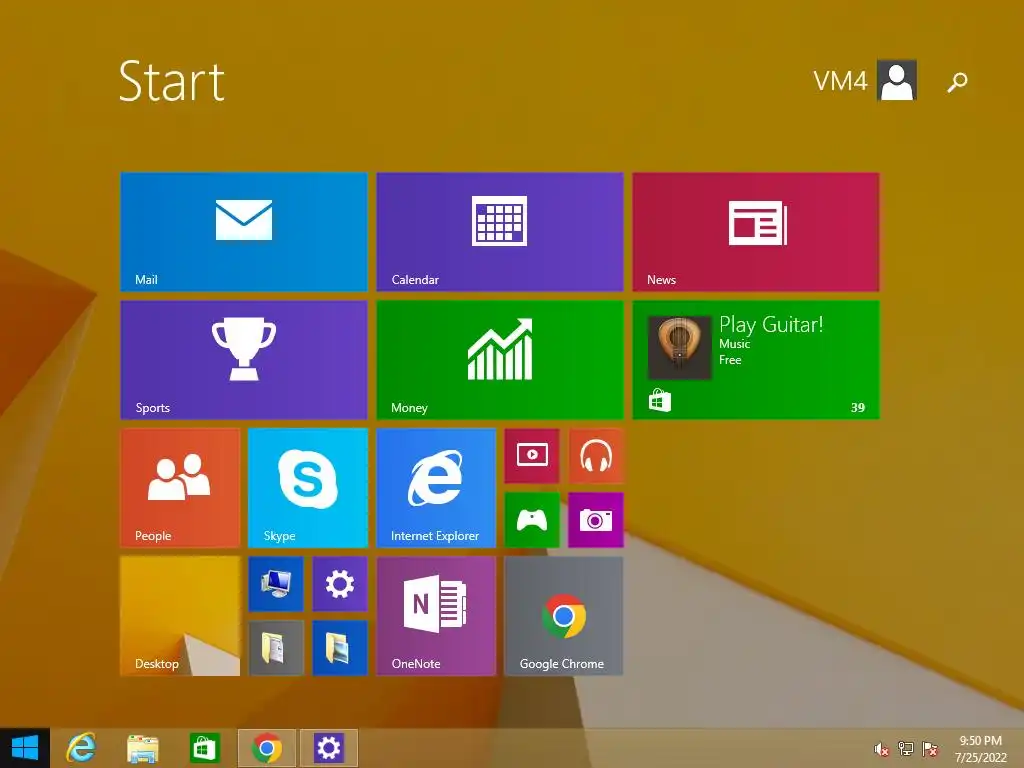Image resolution: width=1024 pixels, height=768 pixels.
Task: Open File Explorer from the taskbar
Action: click(x=142, y=748)
